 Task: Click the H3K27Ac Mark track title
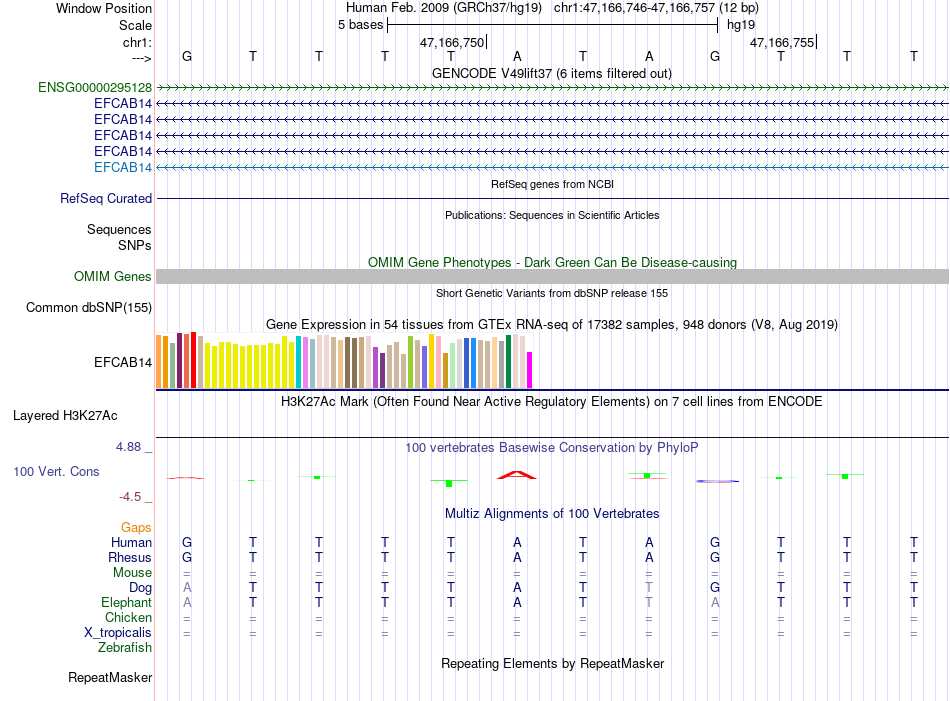point(552,401)
